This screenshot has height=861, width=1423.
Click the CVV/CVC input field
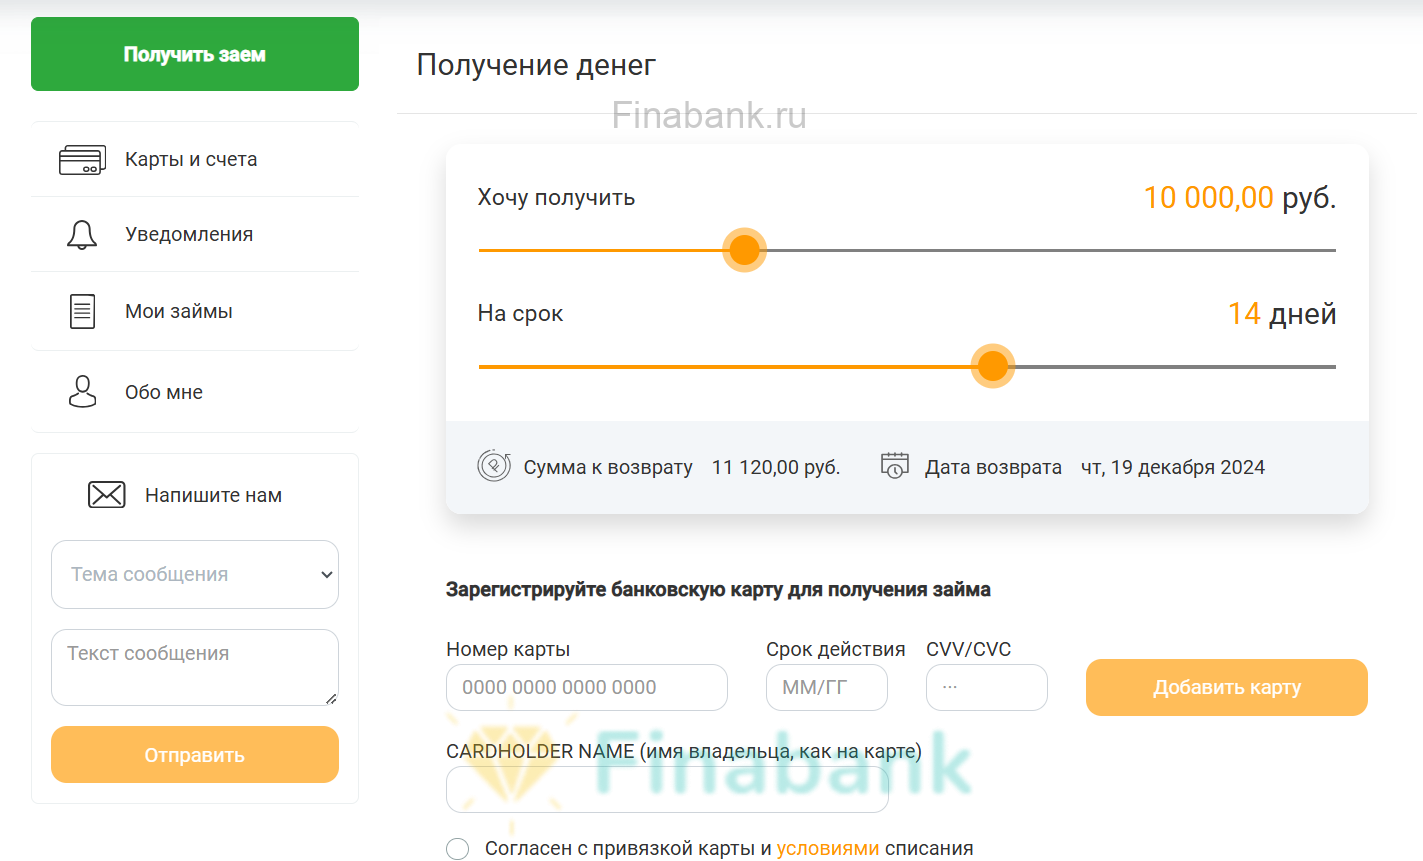click(x=987, y=688)
